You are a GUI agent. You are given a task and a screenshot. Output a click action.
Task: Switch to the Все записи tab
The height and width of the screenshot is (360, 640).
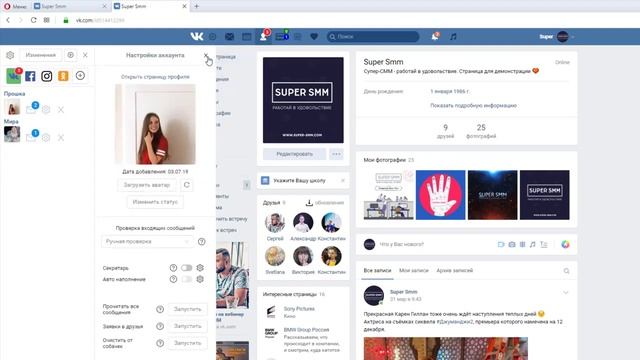click(x=377, y=270)
